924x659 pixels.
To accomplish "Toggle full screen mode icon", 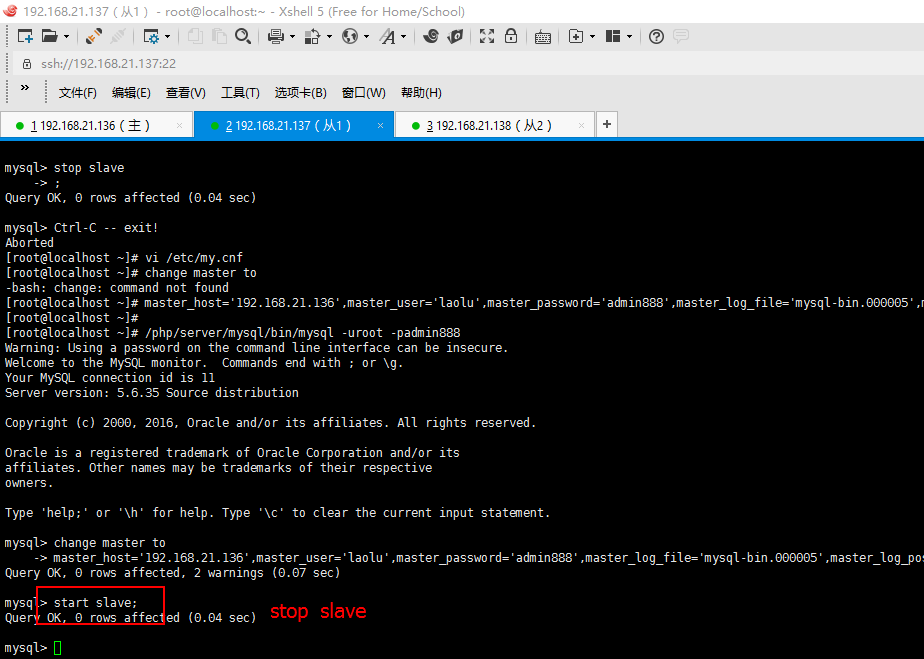I will click(x=487, y=37).
